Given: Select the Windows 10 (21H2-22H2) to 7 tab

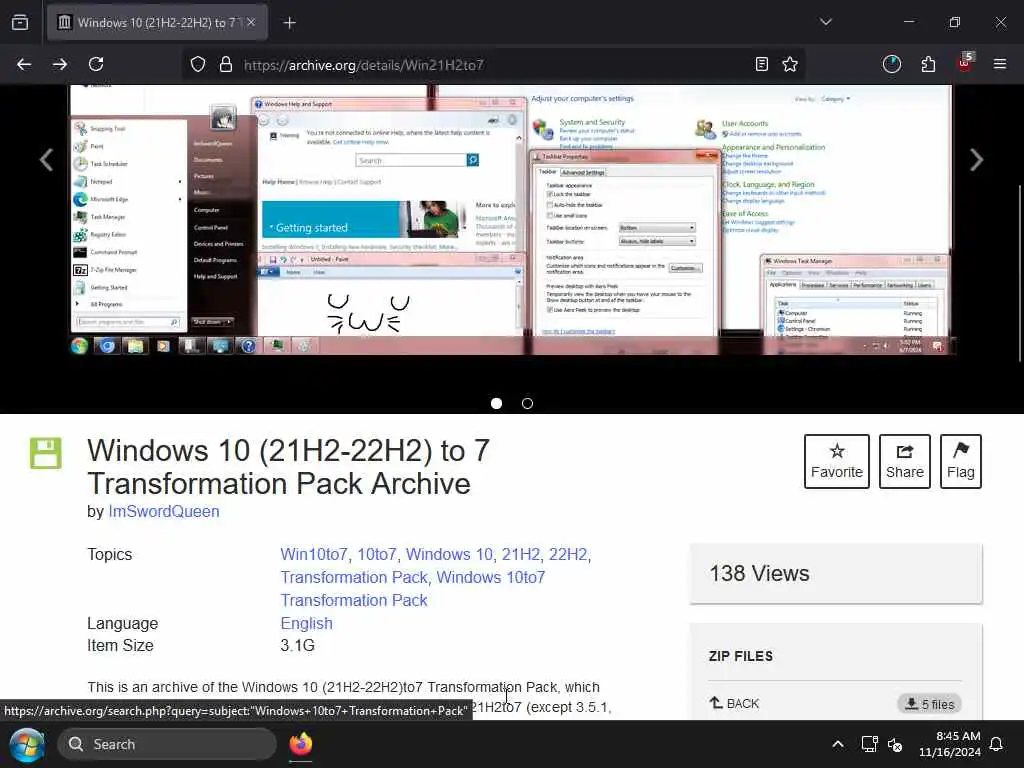Looking at the screenshot, I should pos(157,22).
